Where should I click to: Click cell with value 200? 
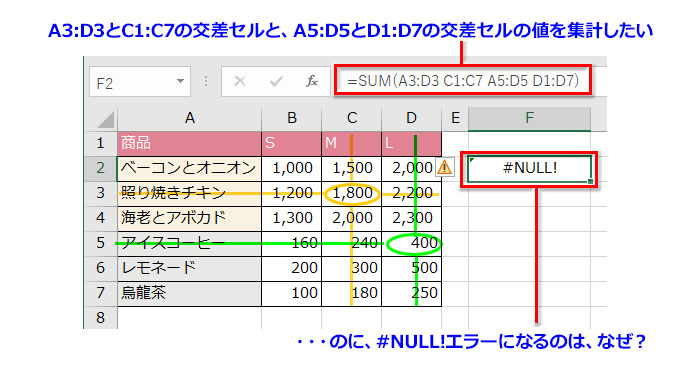(x=292, y=268)
